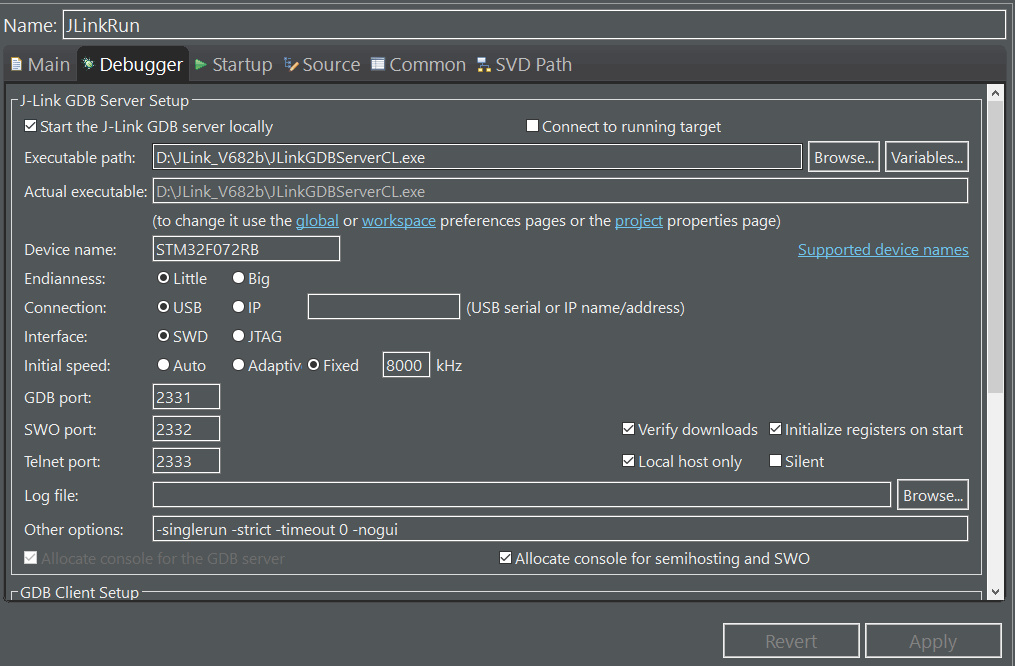1015x666 pixels.
Task: Click the Main tab document icon
Action: 16,64
